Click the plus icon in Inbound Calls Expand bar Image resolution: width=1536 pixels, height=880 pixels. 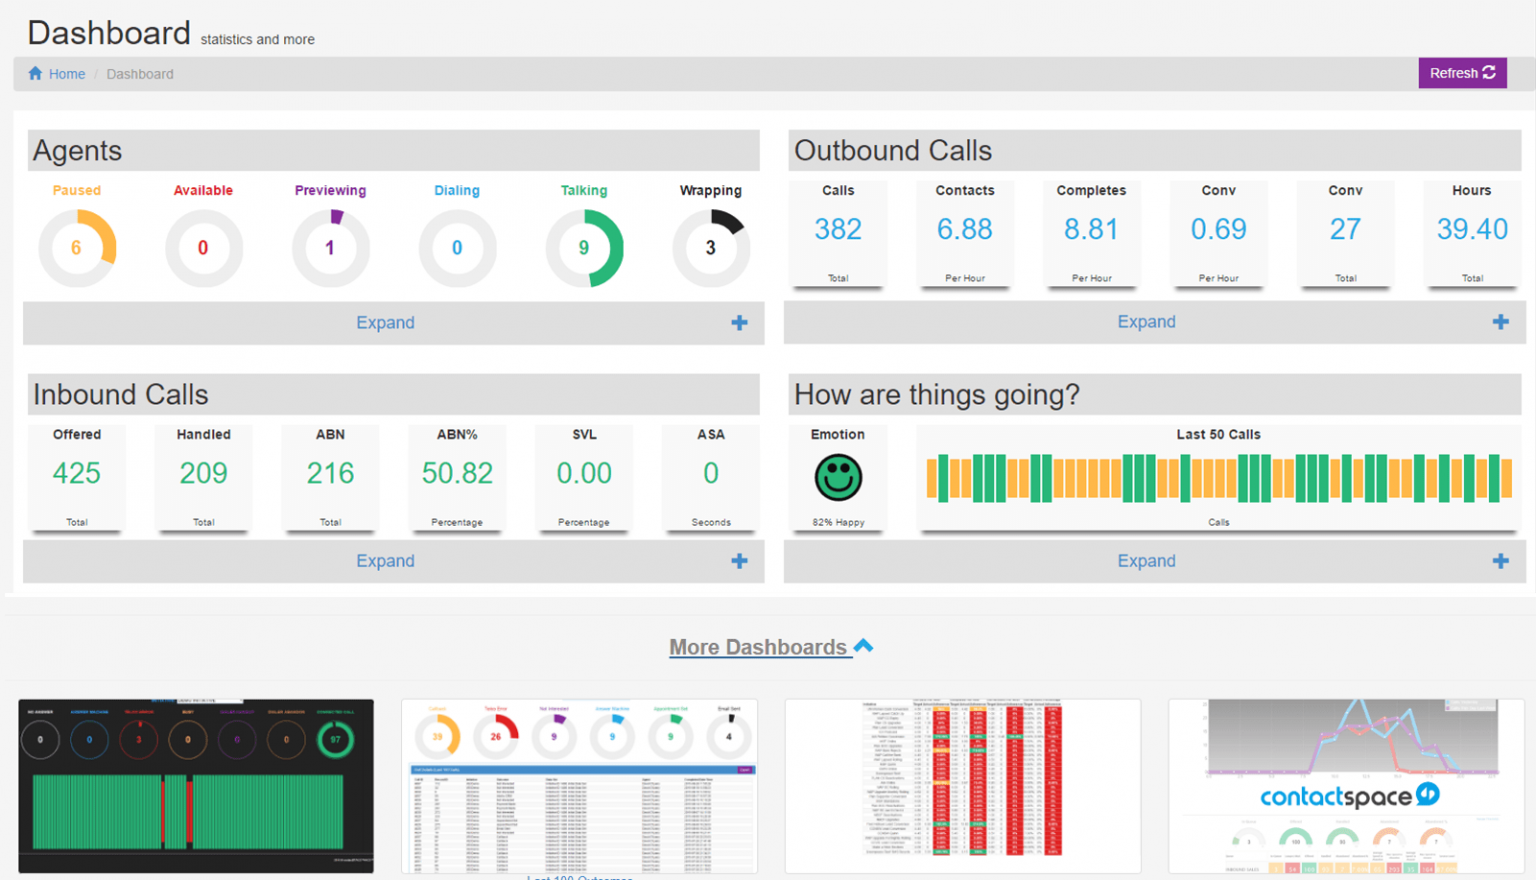pyautogui.click(x=739, y=561)
